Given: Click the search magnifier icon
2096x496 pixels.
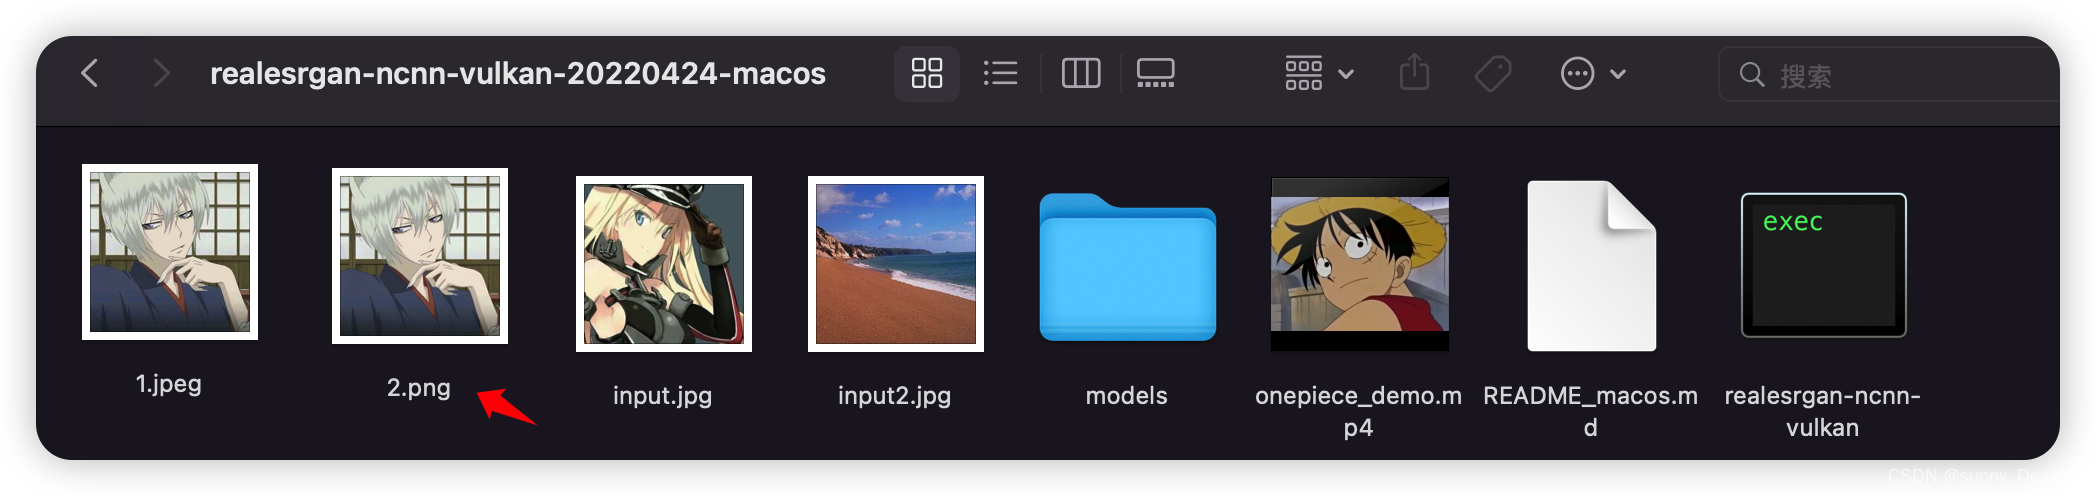Looking at the screenshot, I should tap(1751, 74).
